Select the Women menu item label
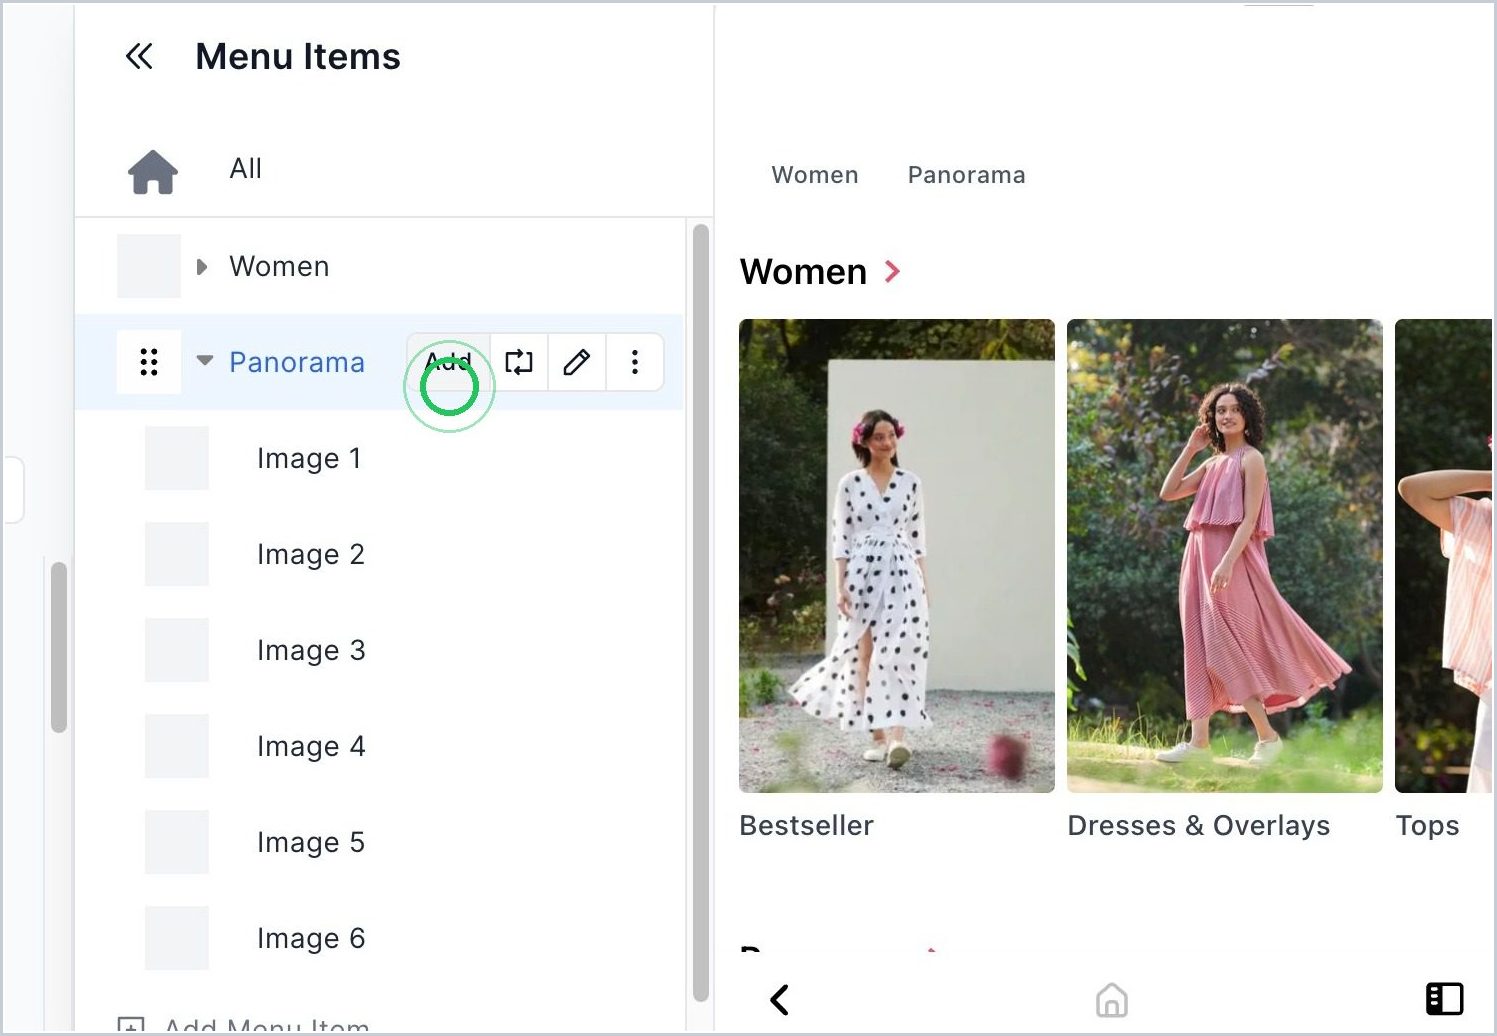The width and height of the screenshot is (1497, 1036). coord(279,266)
